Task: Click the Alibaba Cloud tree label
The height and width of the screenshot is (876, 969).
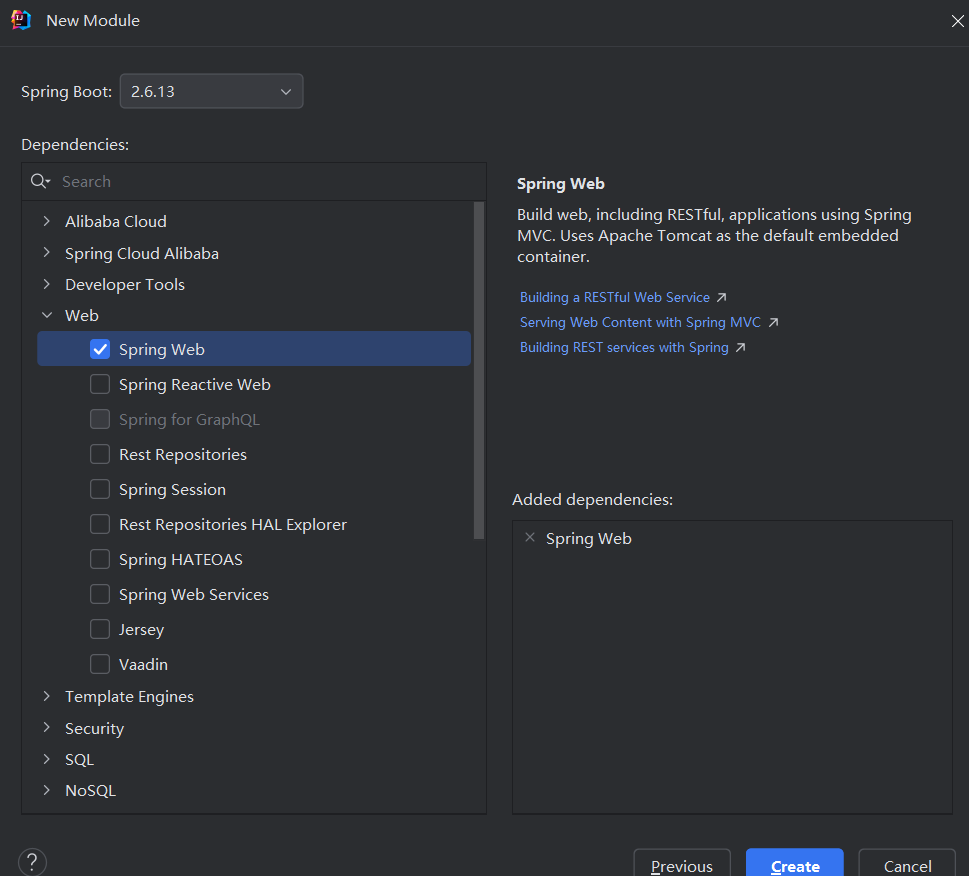Action: pyautogui.click(x=116, y=221)
